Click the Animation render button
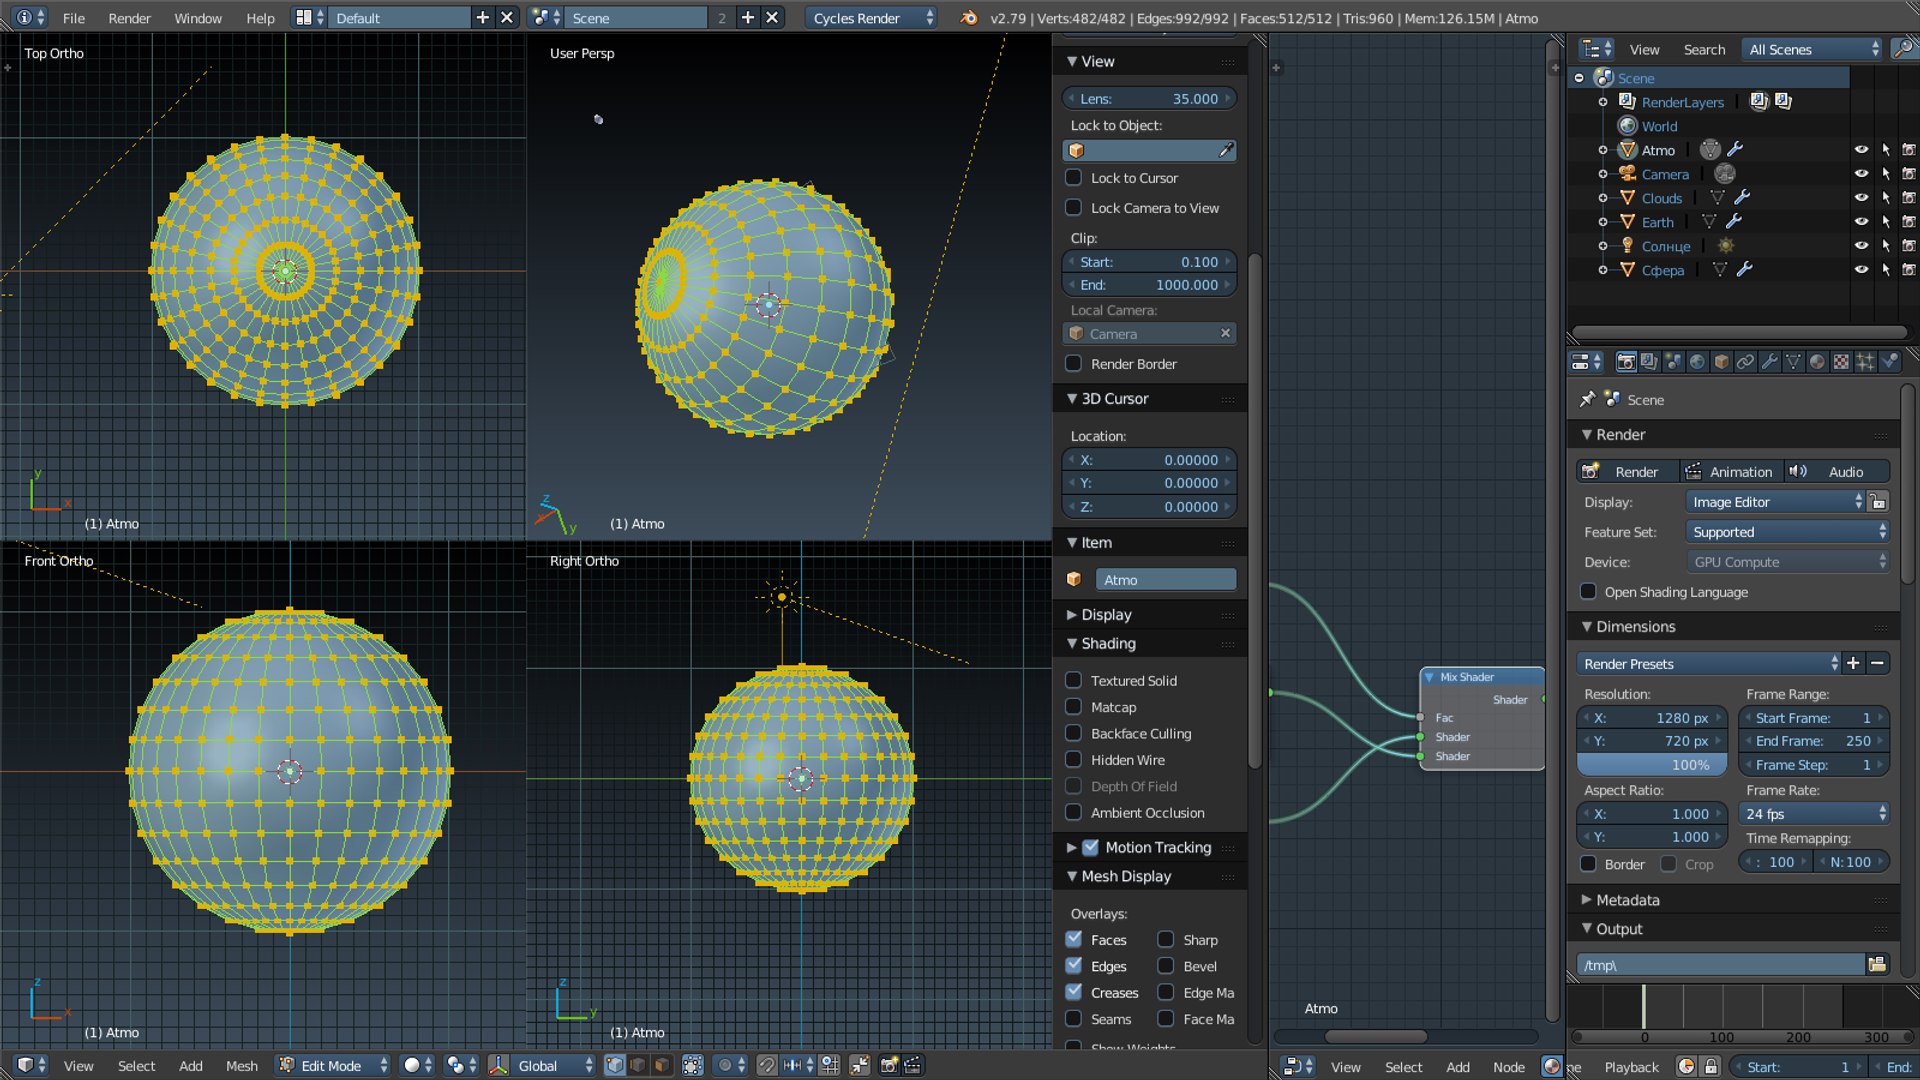Image resolution: width=1920 pixels, height=1080 pixels. (1730, 472)
